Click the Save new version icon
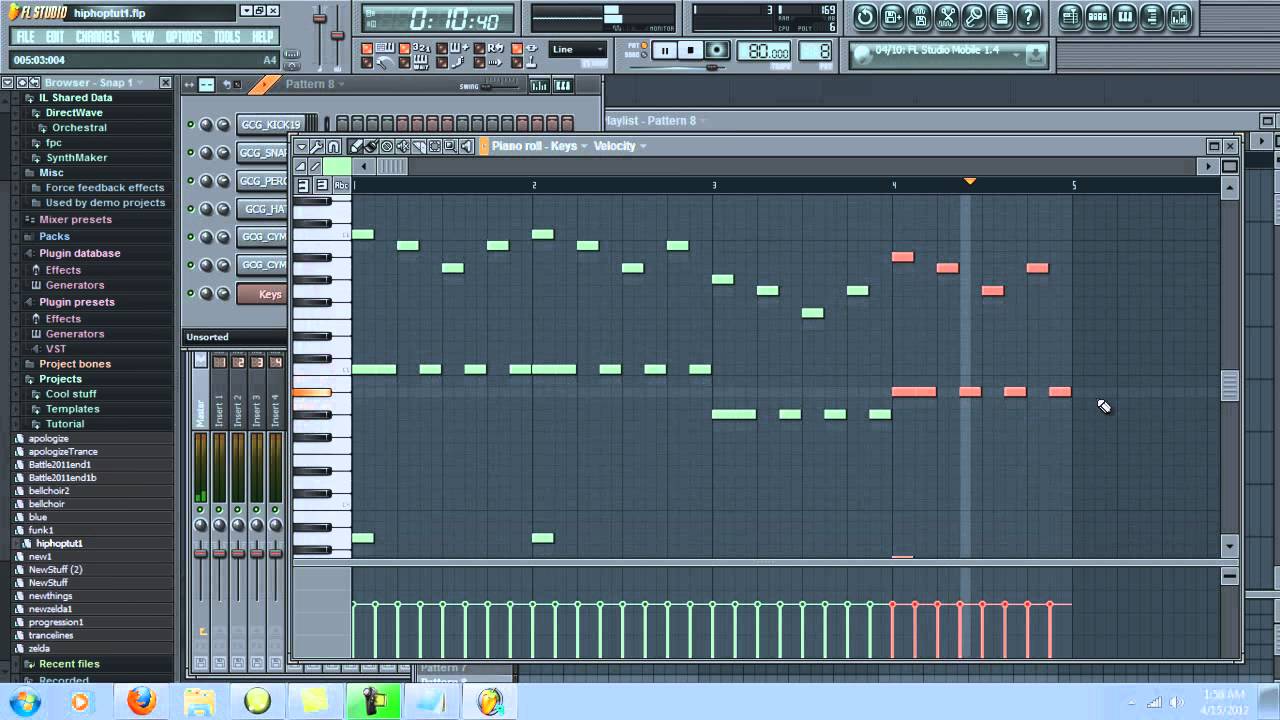The height and width of the screenshot is (720, 1280). coord(892,16)
